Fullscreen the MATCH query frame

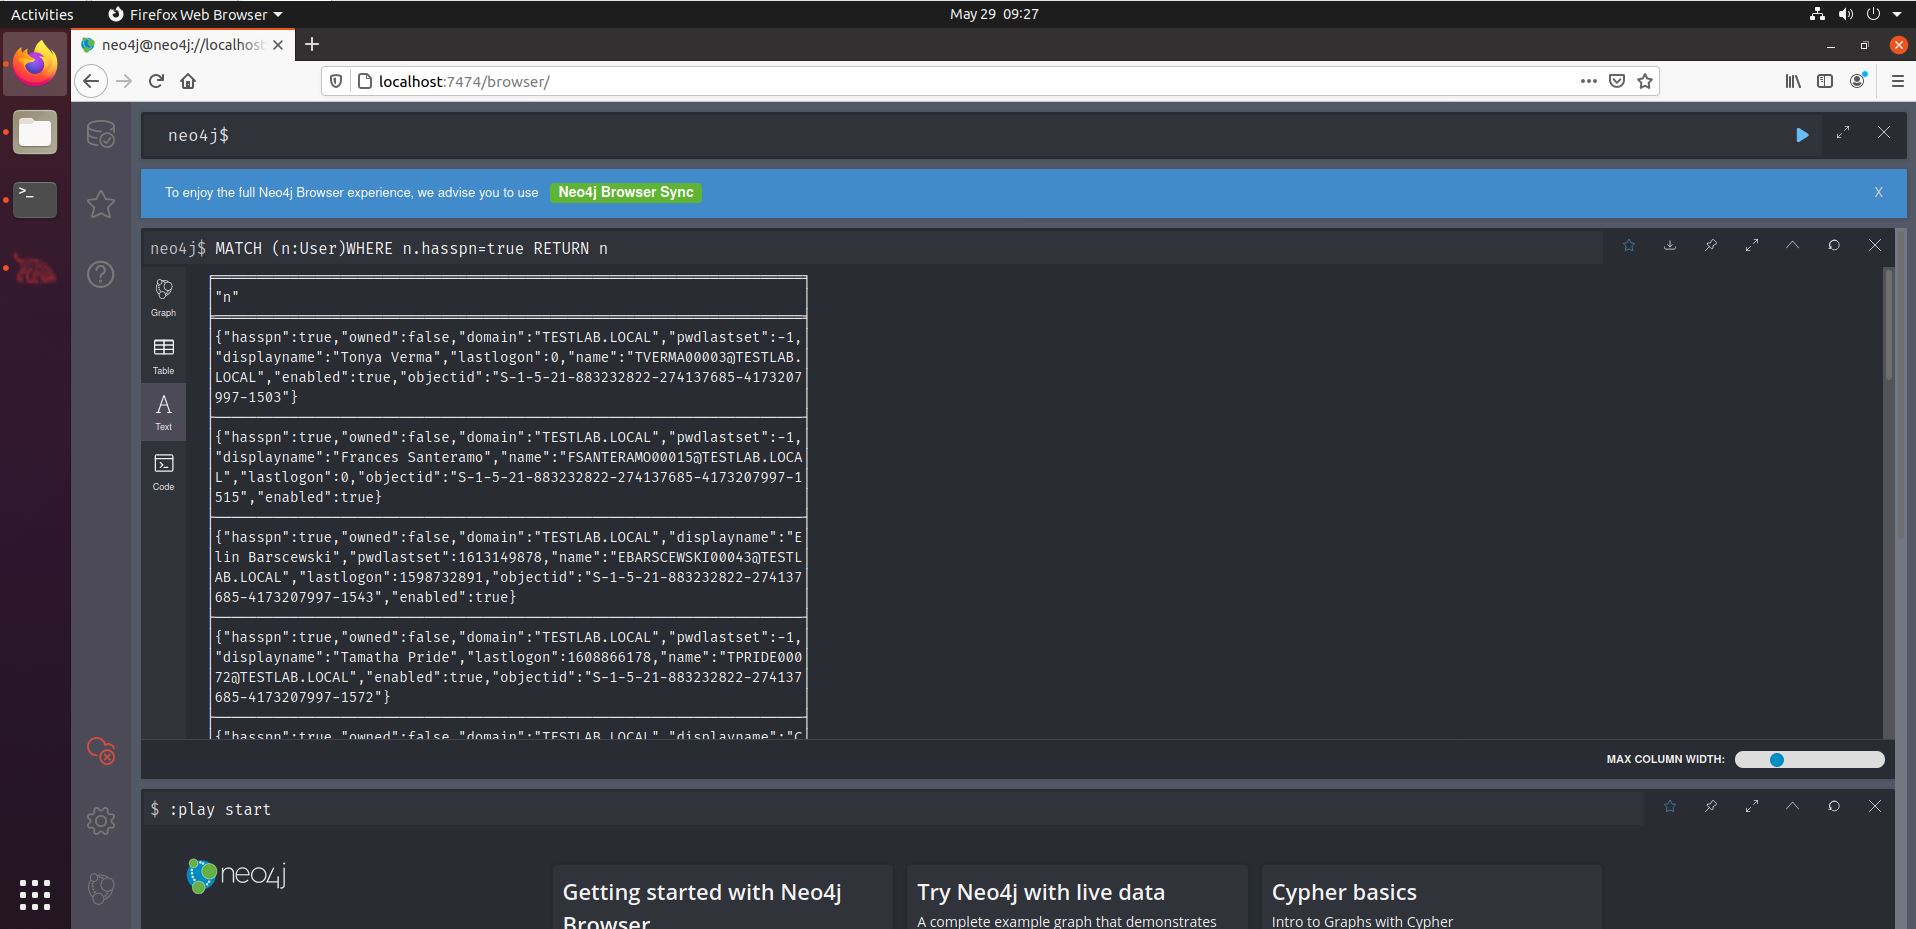1752,245
